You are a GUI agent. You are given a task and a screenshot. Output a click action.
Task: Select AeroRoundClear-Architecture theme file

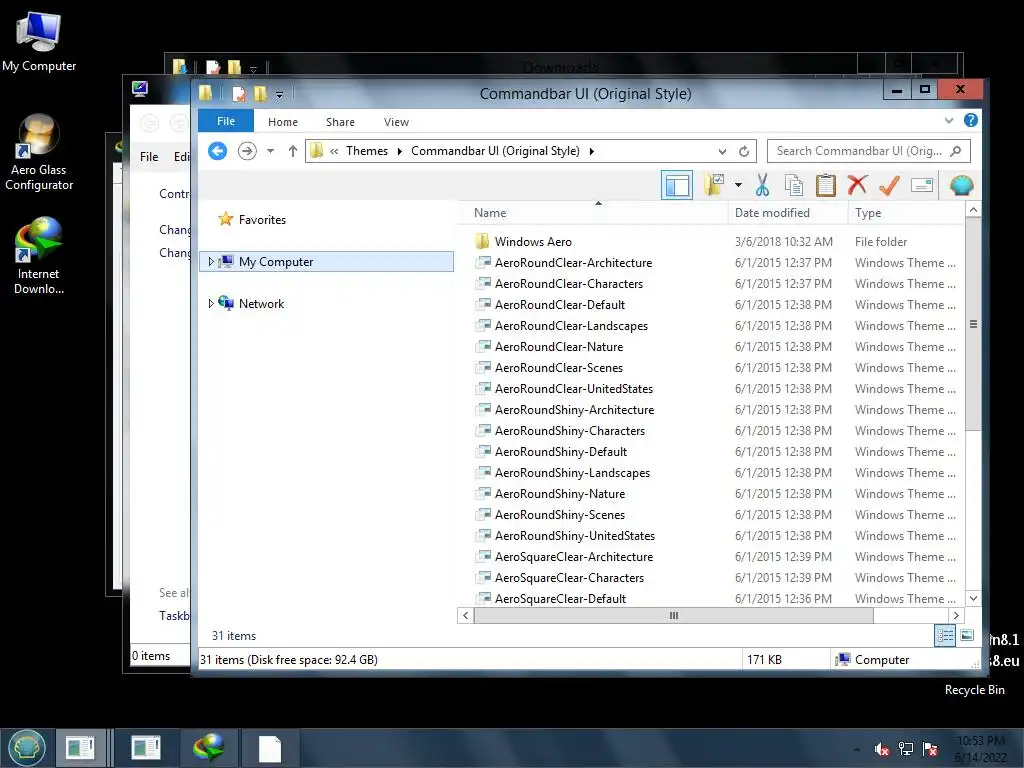tap(573, 263)
